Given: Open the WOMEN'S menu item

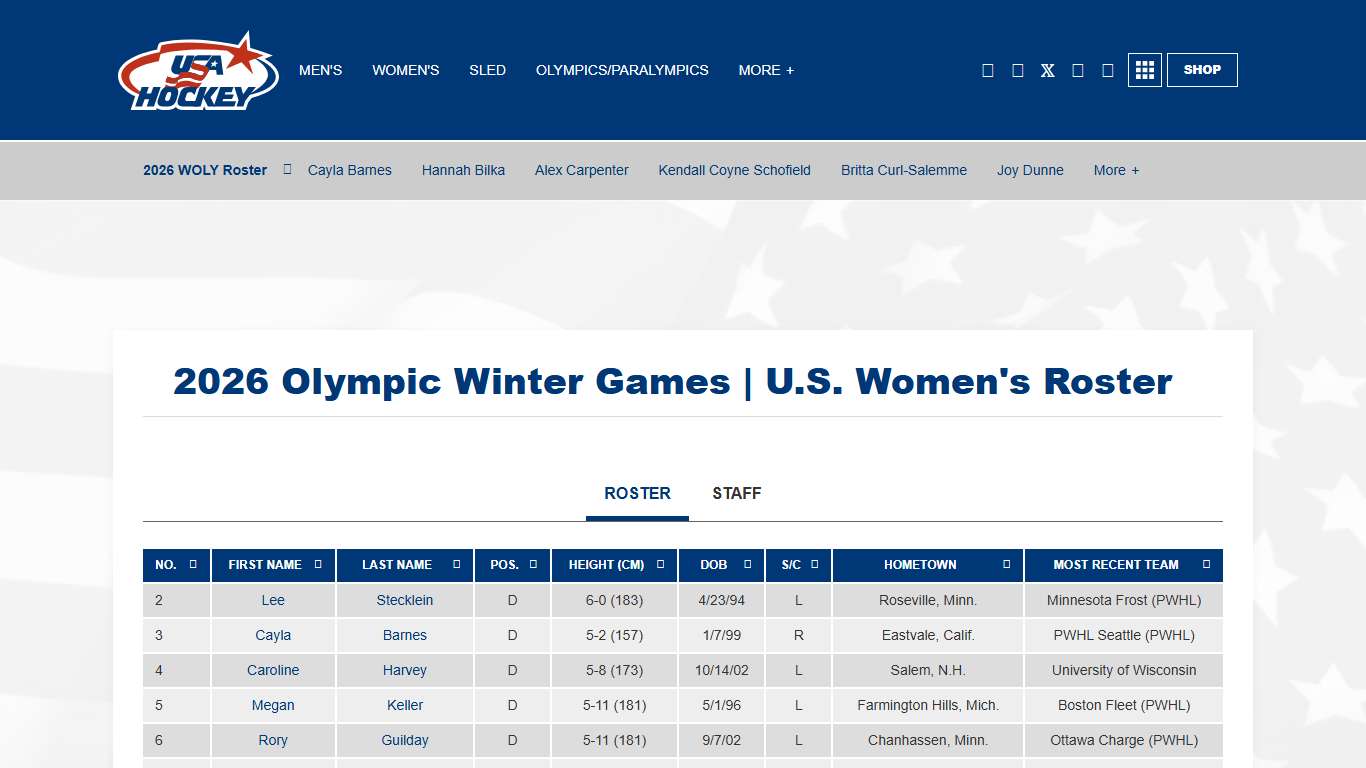Looking at the screenshot, I should [x=405, y=70].
